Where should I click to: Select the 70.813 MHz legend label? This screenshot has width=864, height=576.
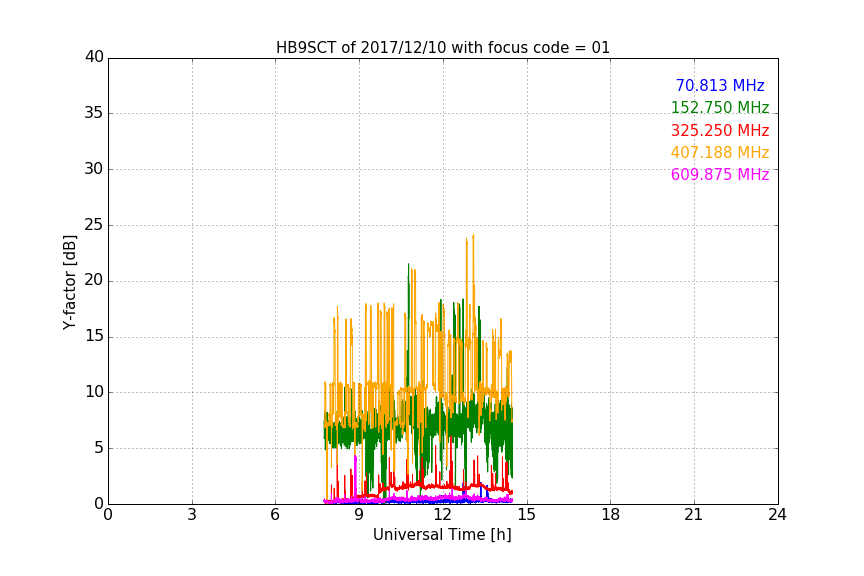(720, 85)
